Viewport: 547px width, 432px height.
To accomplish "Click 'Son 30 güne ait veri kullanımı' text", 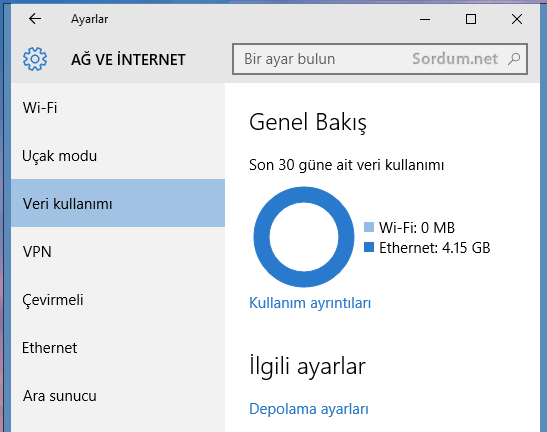I will 346,165.
